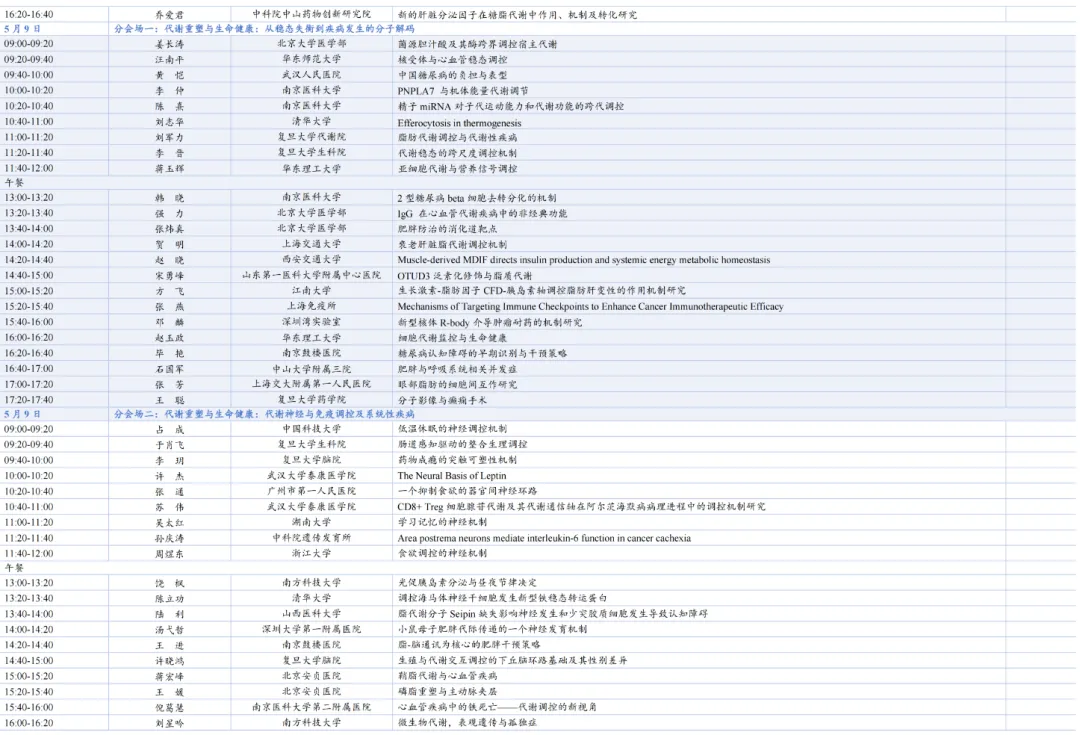Select the title "细胞代谢监控与生命健康"

click(x=452, y=338)
